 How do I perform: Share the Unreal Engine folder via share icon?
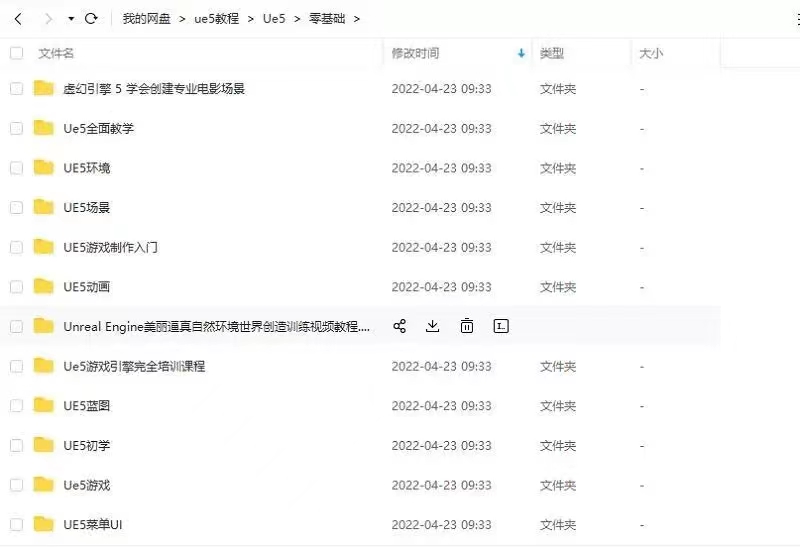[x=400, y=326]
